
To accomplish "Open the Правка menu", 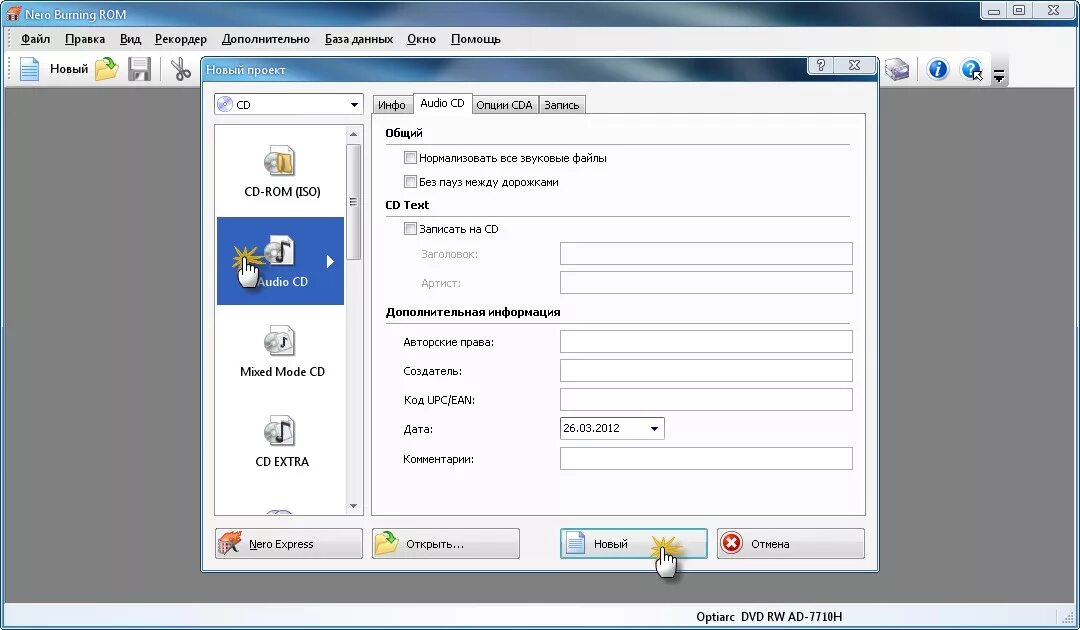I will [85, 39].
